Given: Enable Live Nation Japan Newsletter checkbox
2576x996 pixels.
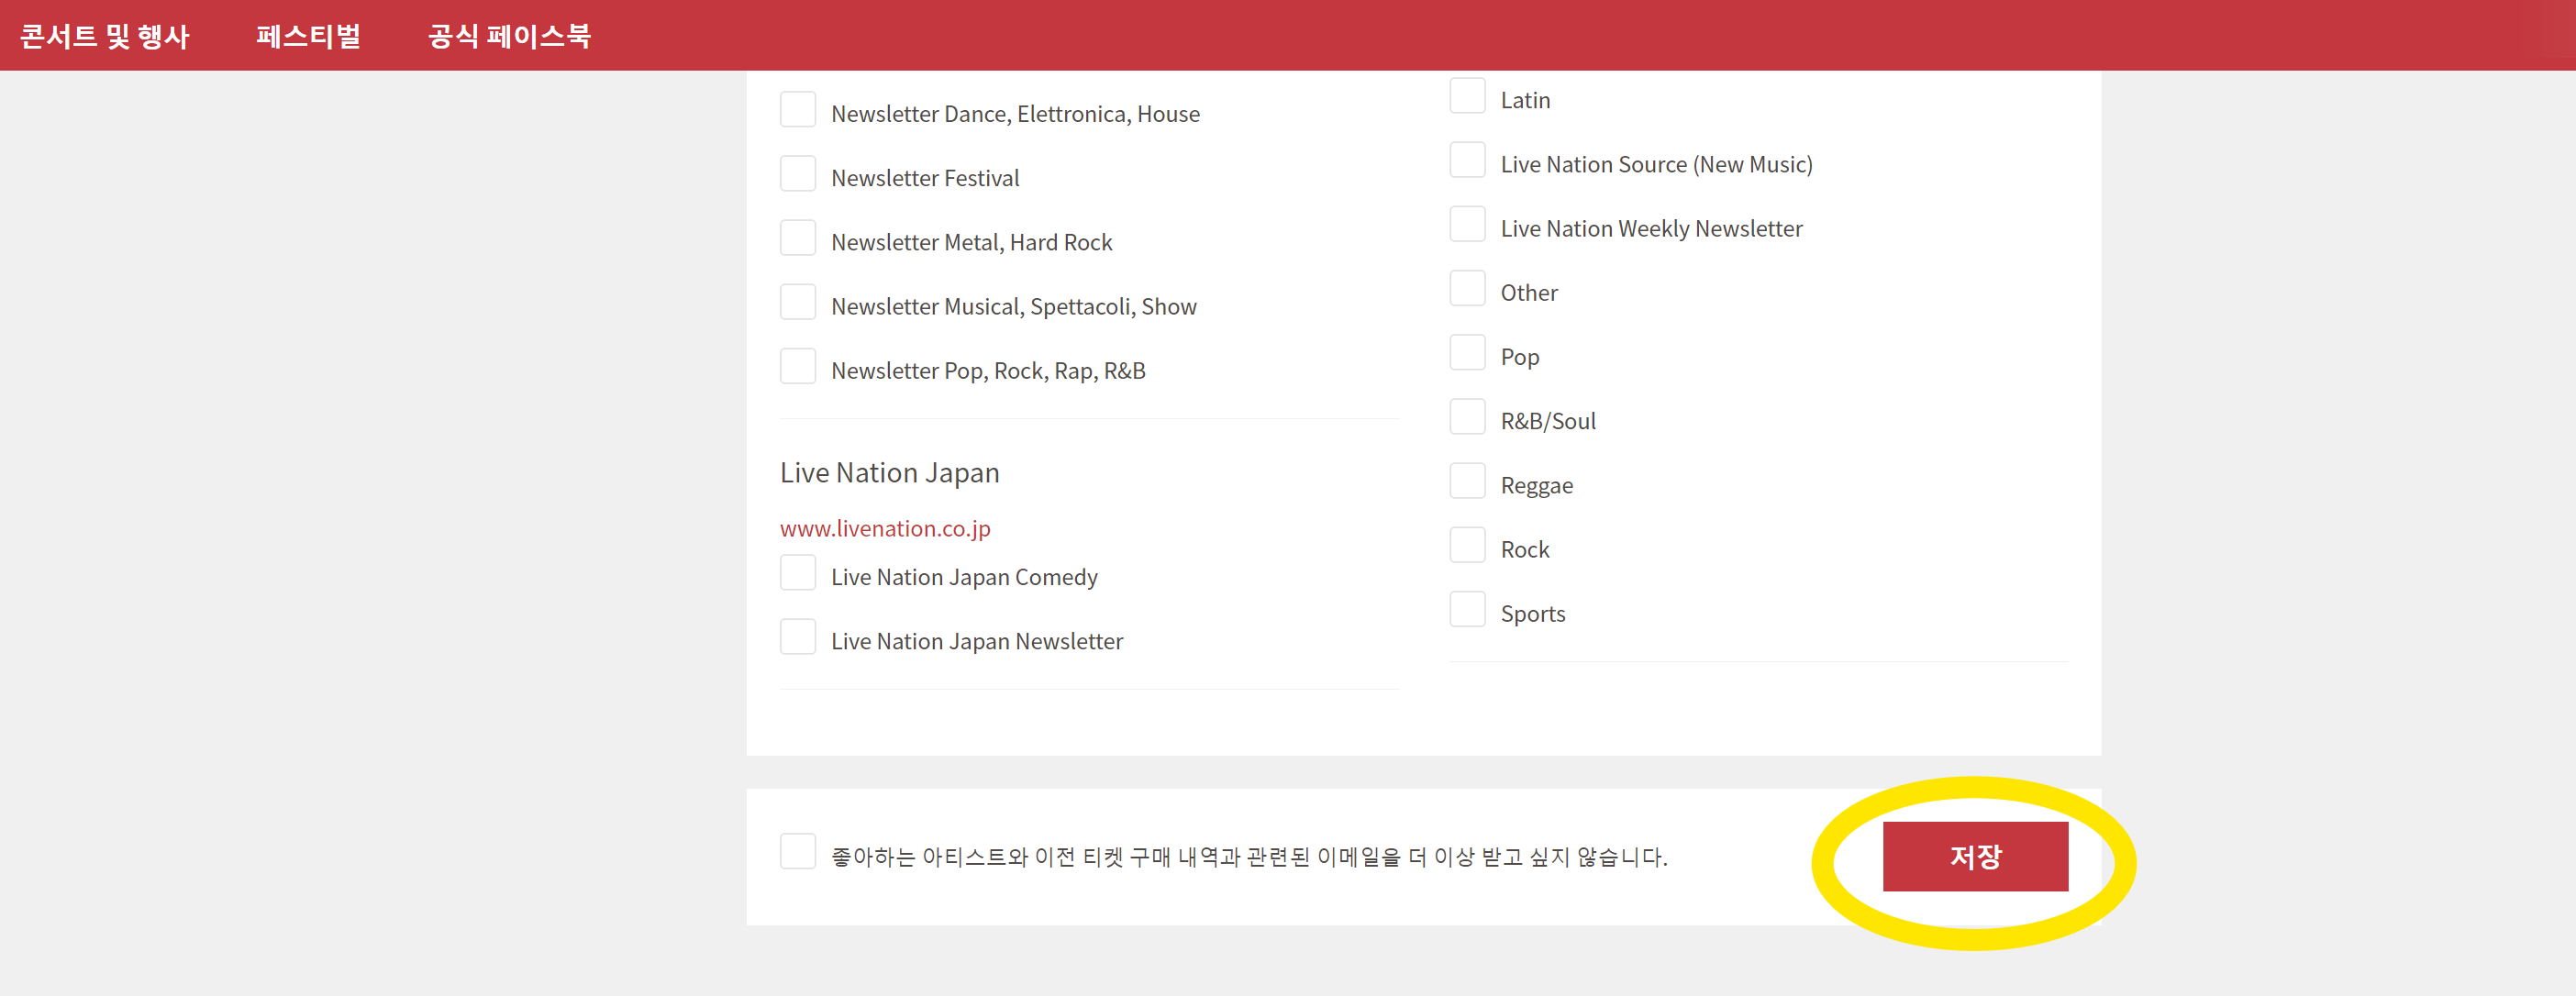Looking at the screenshot, I should coord(797,638).
